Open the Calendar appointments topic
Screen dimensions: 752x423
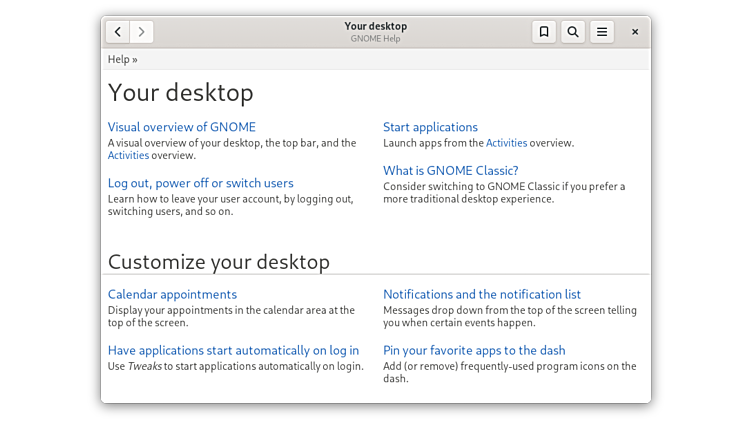pos(172,295)
